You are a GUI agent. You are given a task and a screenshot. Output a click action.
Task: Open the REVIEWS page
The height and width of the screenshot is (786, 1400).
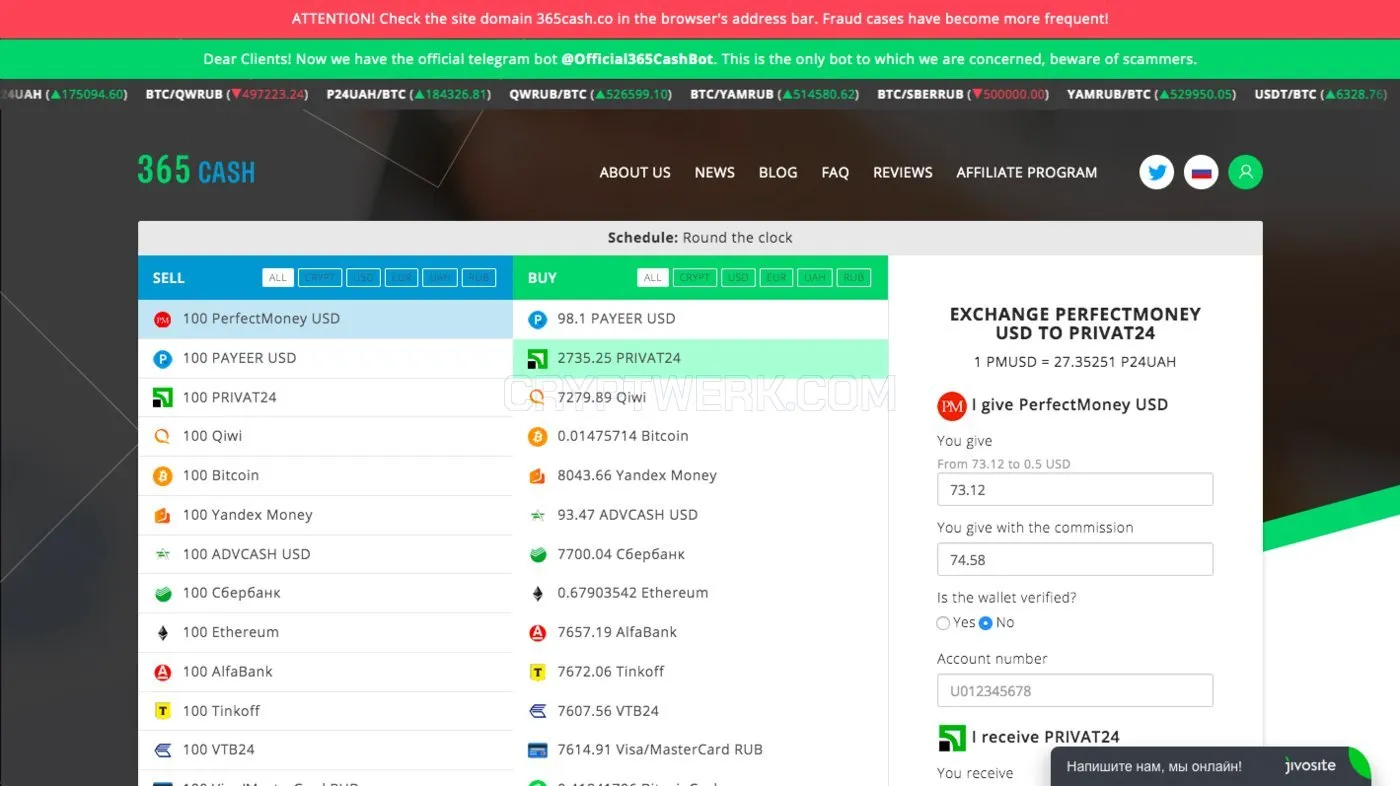click(x=903, y=172)
